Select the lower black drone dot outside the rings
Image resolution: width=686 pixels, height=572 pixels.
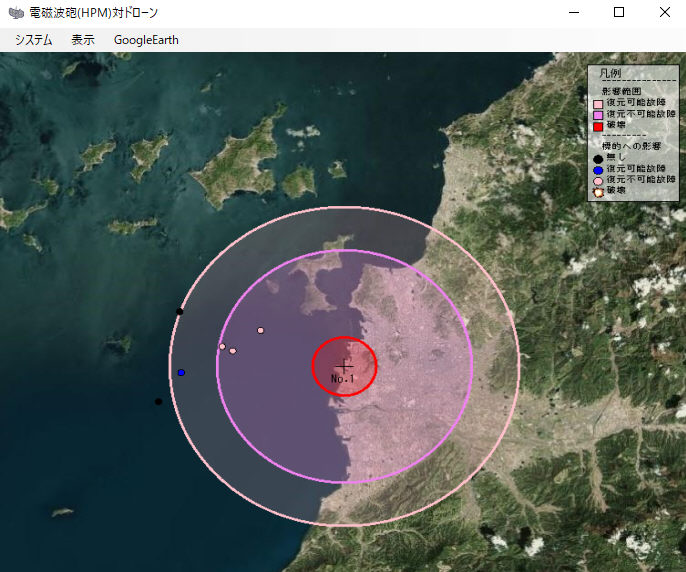click(158, 402)
